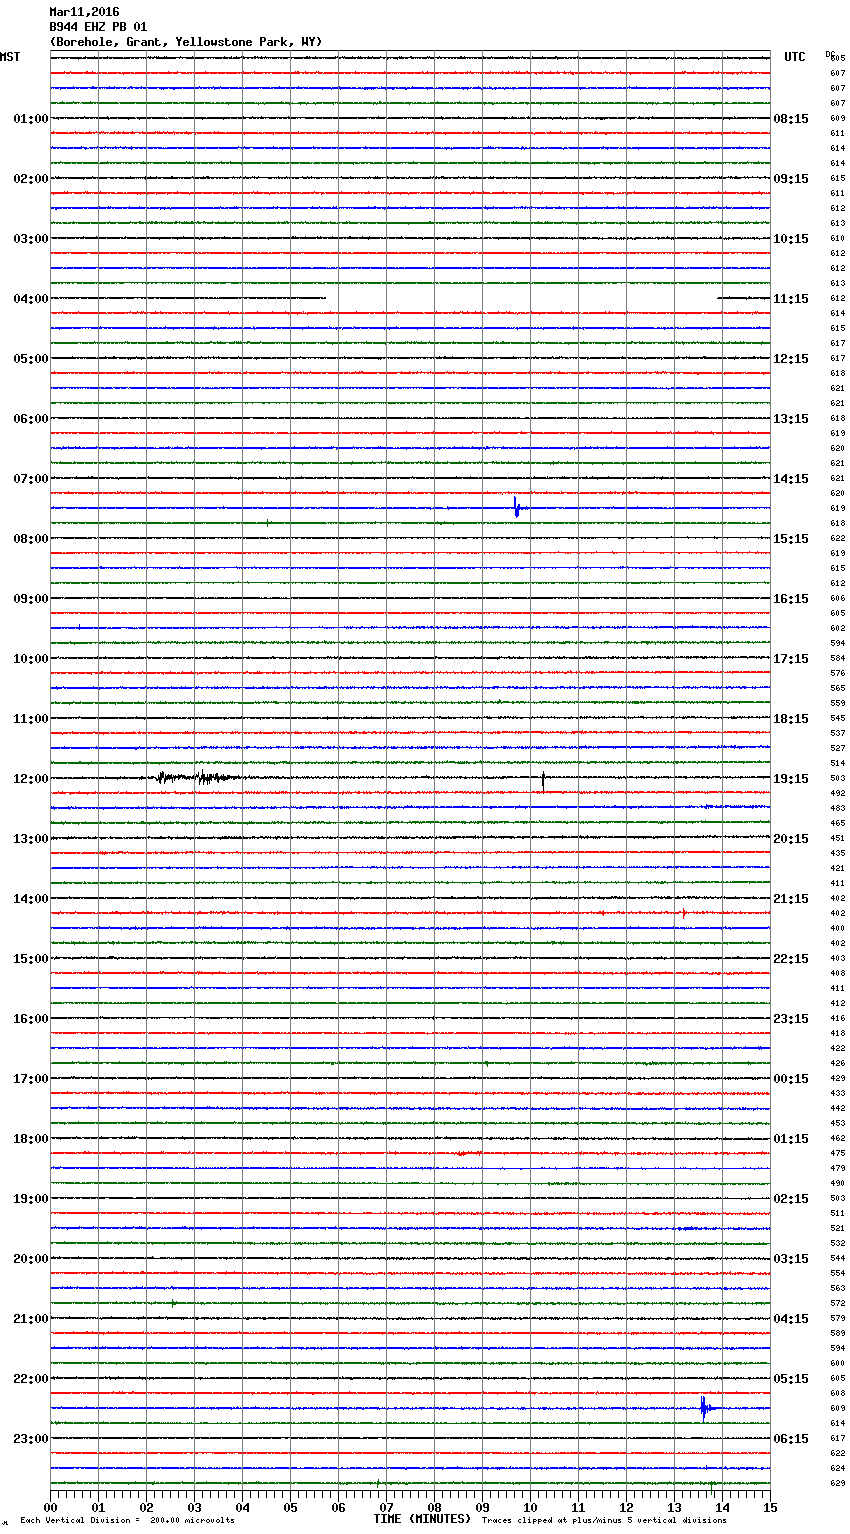The height and width of the screenshot is (1534, 850).
Task: Select the 14:00 MST time label
Action: pos(31,899)
